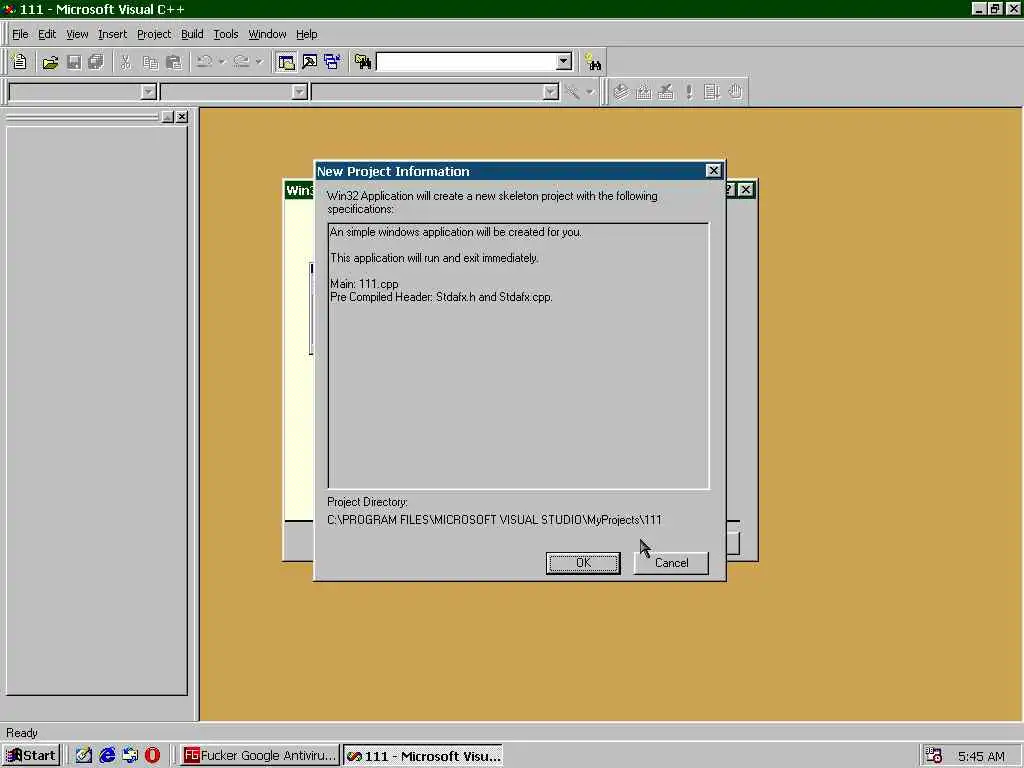This screenshot has width=1024, height=768.
Task: Click the Save icon in toolbar
Action: (x=74, y=62)
